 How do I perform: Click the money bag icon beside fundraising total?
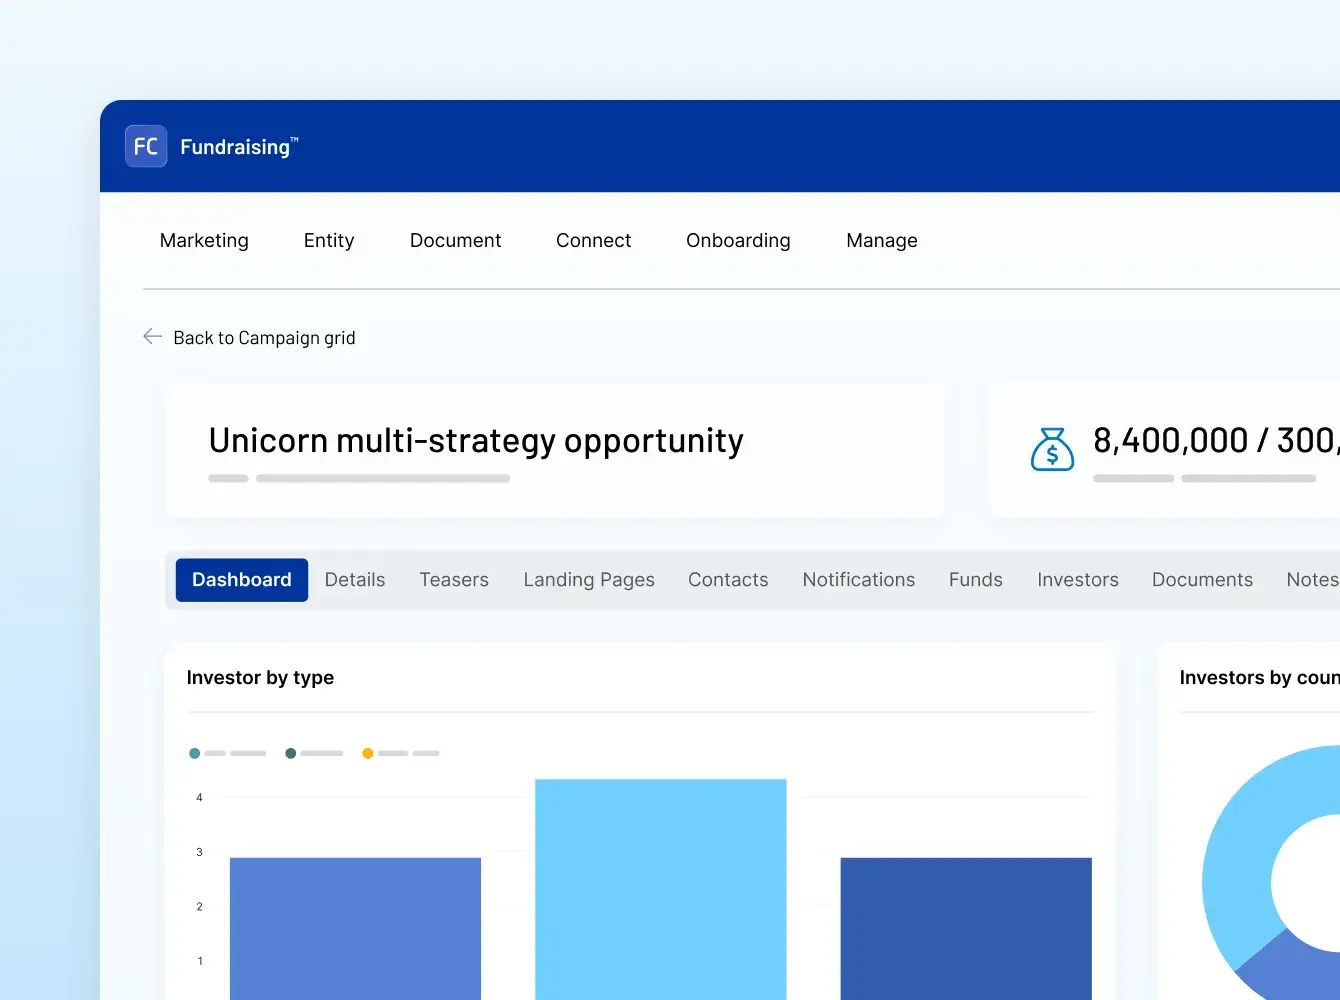coord(1052,450)
